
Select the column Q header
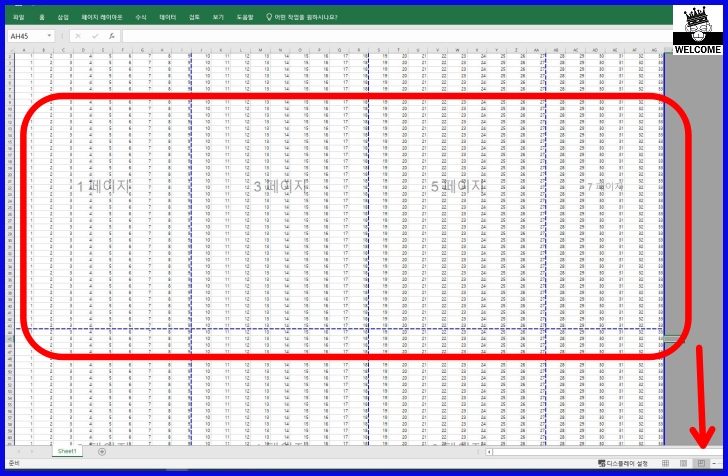[x=339, y=50]
